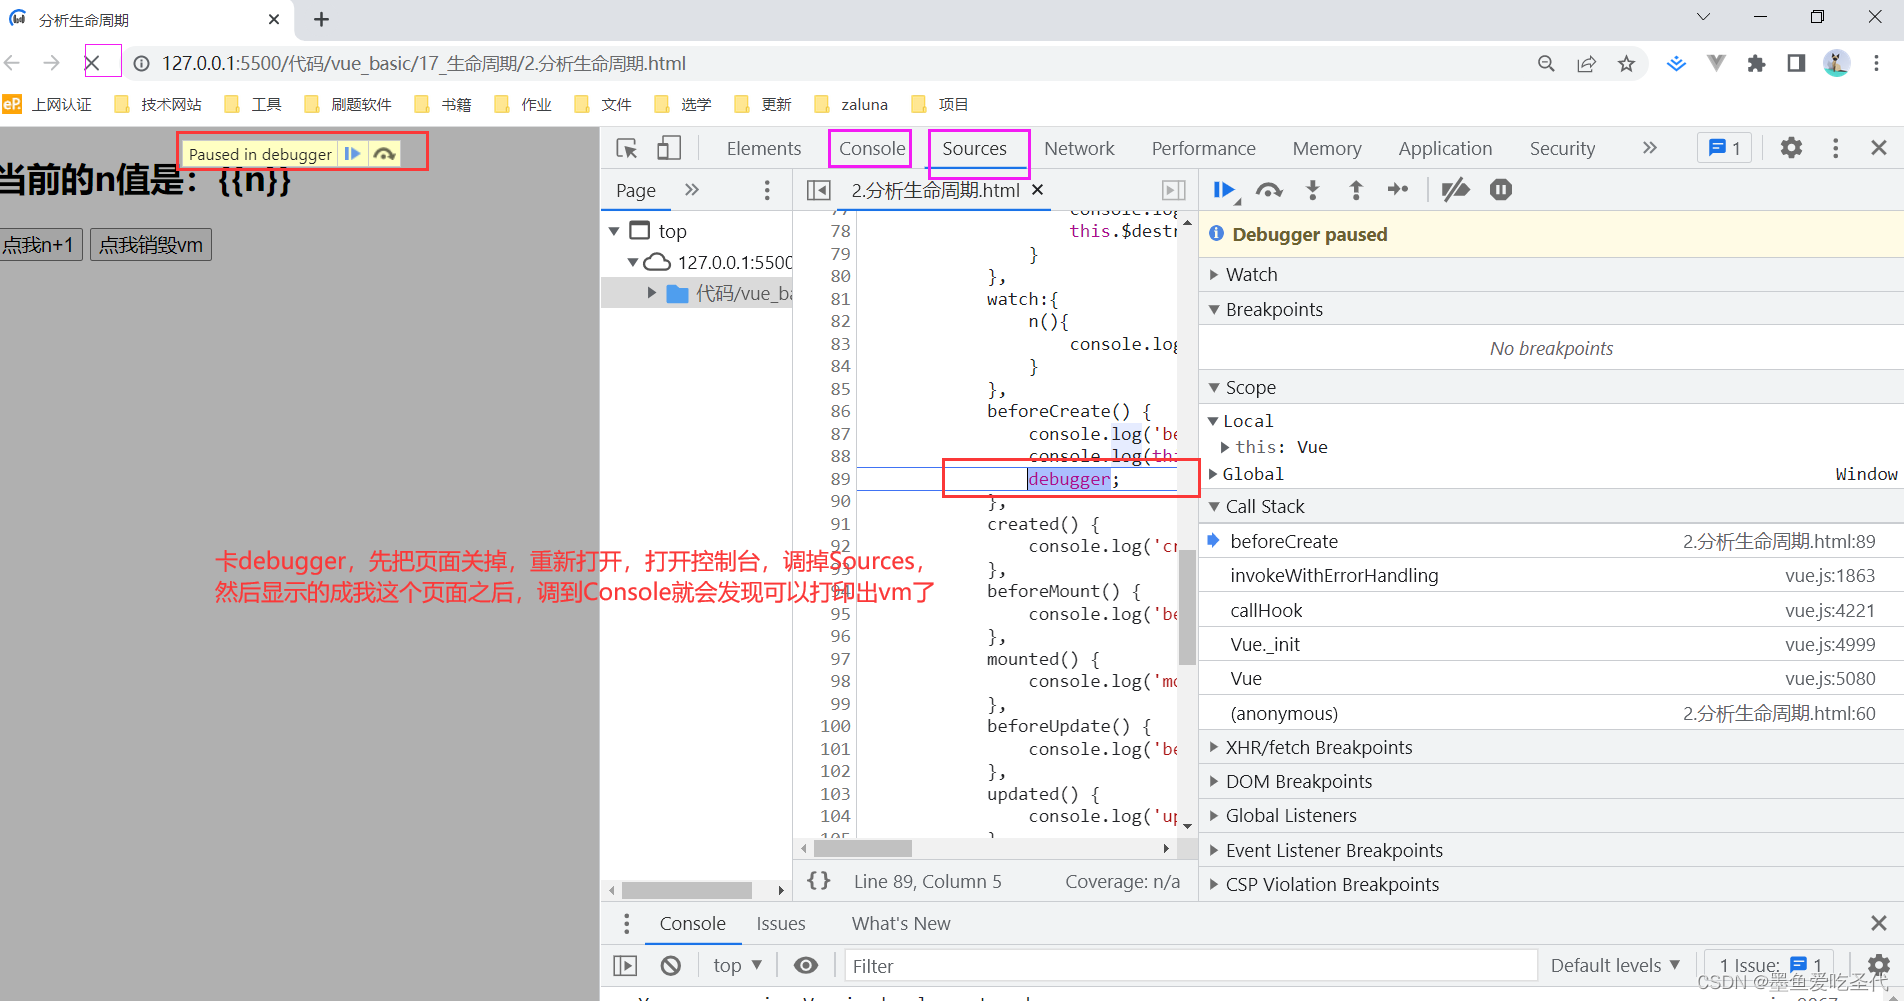
Task: Expand the this: Vue object
Action: click(1225, 447)
